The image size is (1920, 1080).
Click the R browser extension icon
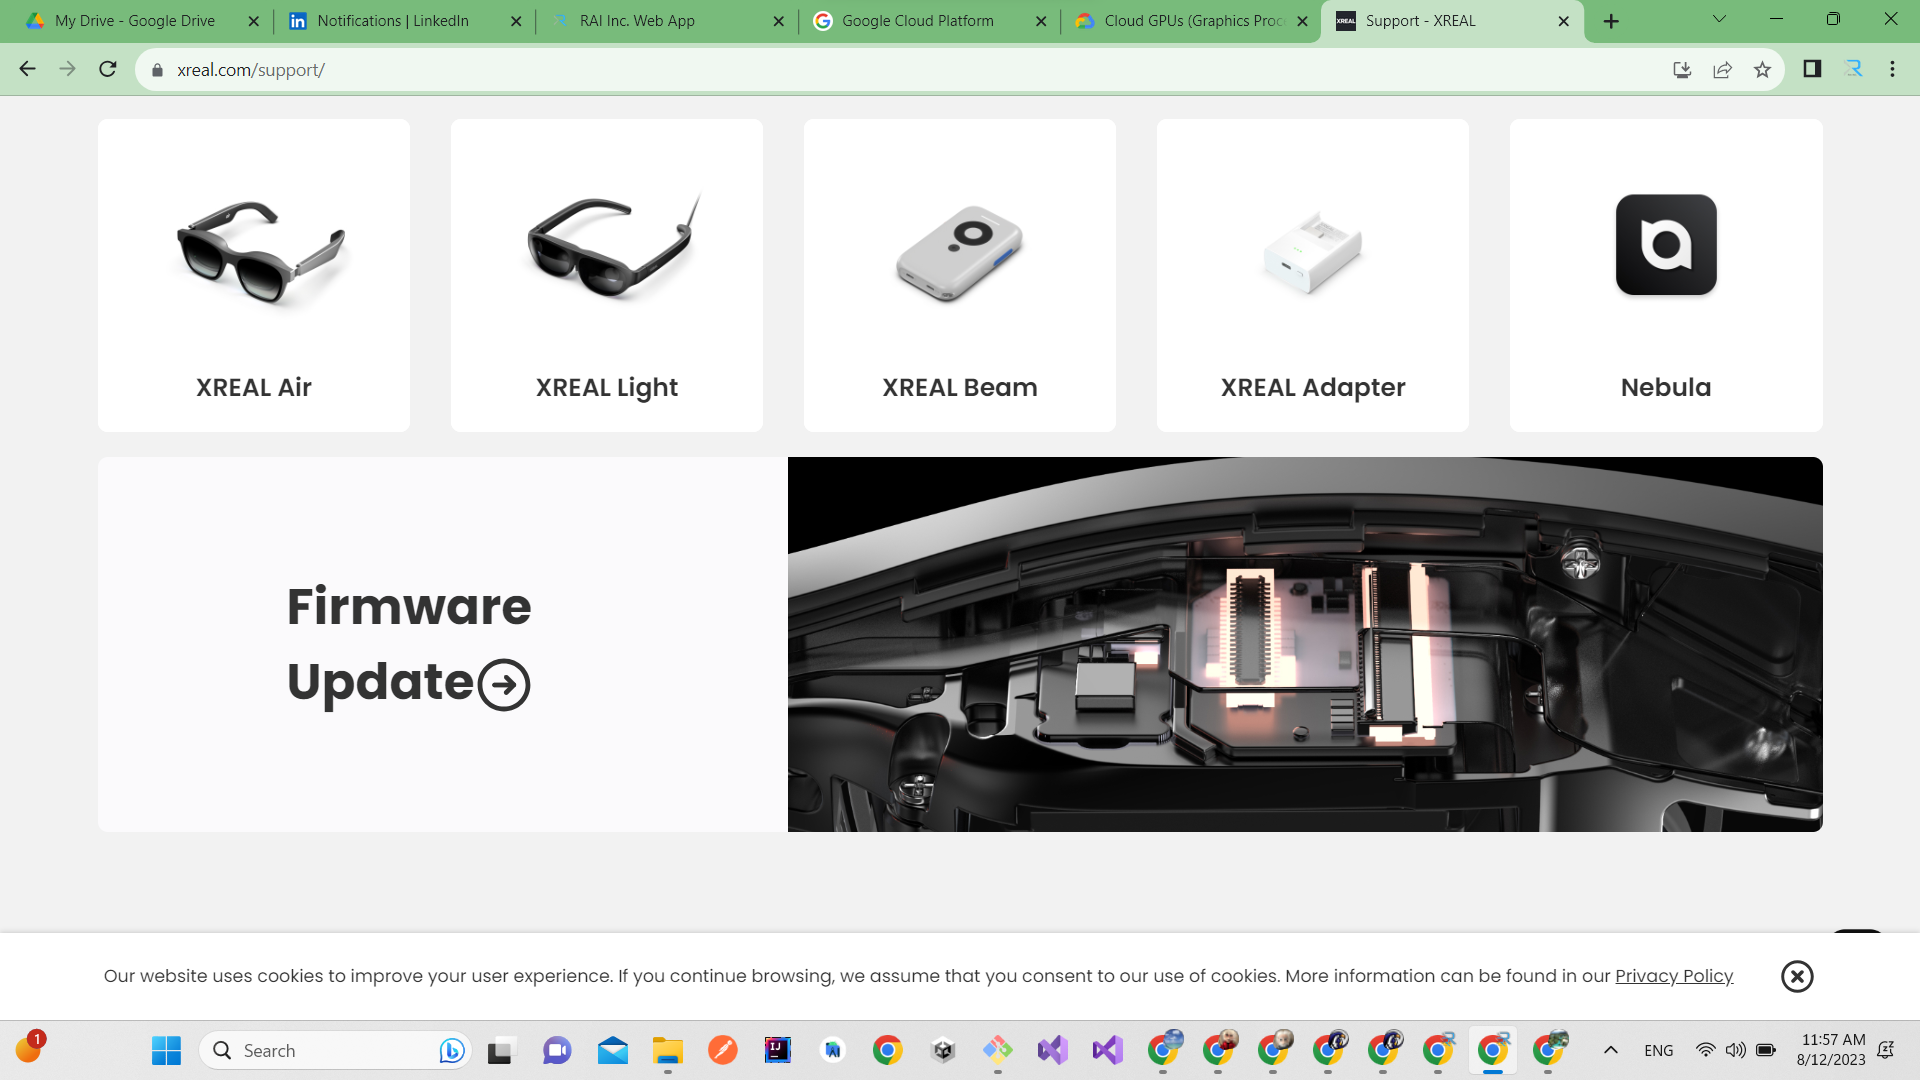coord(1853,69)
